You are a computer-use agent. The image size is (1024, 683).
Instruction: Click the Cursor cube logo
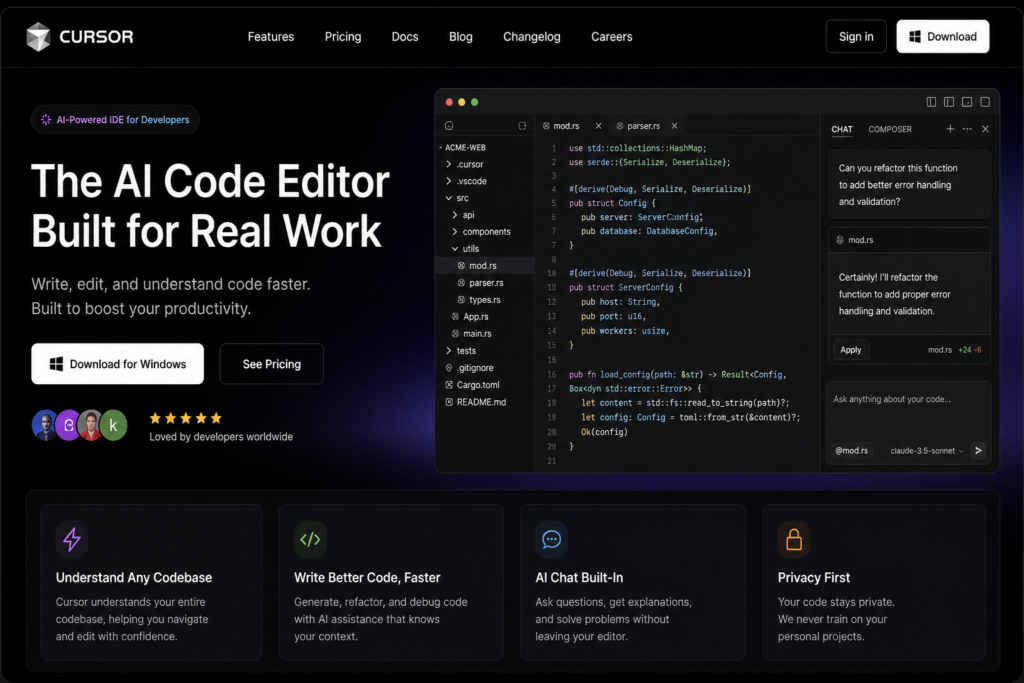[x=38, y=37]
